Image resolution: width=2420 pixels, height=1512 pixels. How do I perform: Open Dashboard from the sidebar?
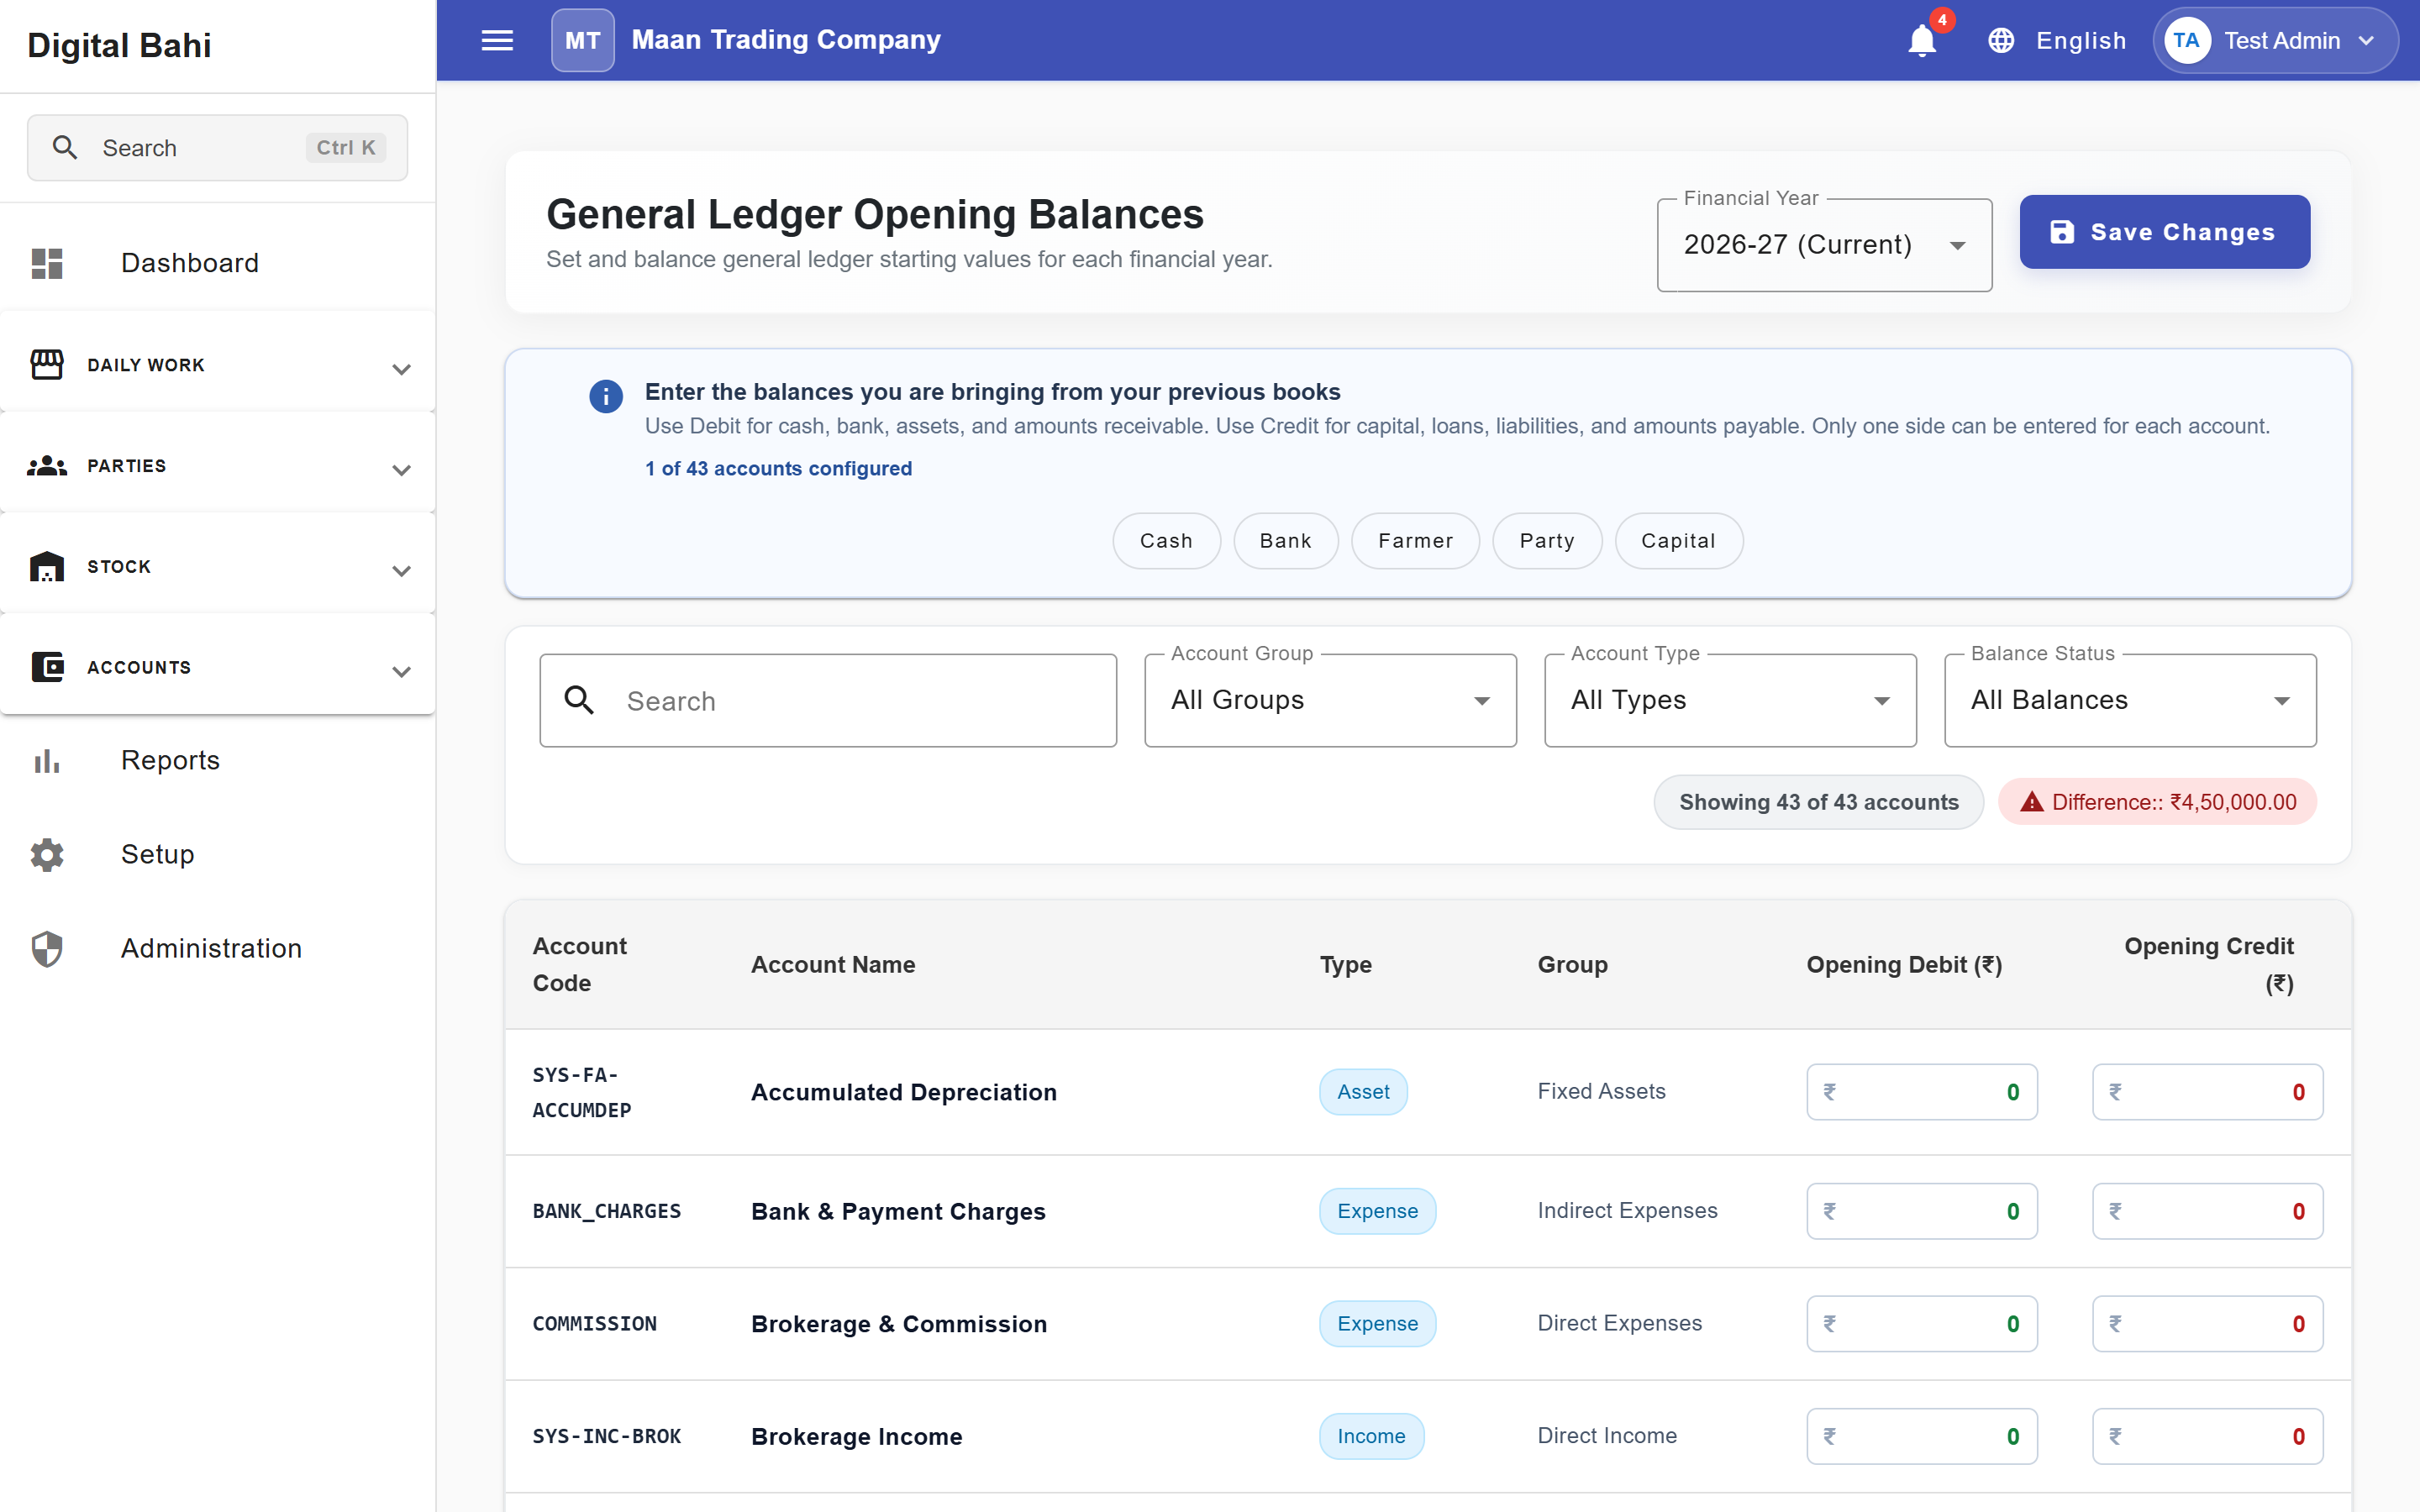pyautogui.click(x=217, y=263)
